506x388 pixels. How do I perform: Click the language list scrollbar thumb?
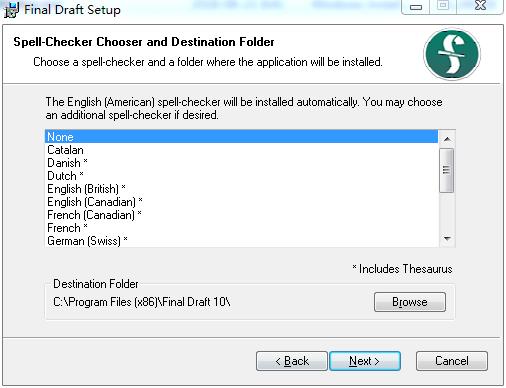click(447, 170)
